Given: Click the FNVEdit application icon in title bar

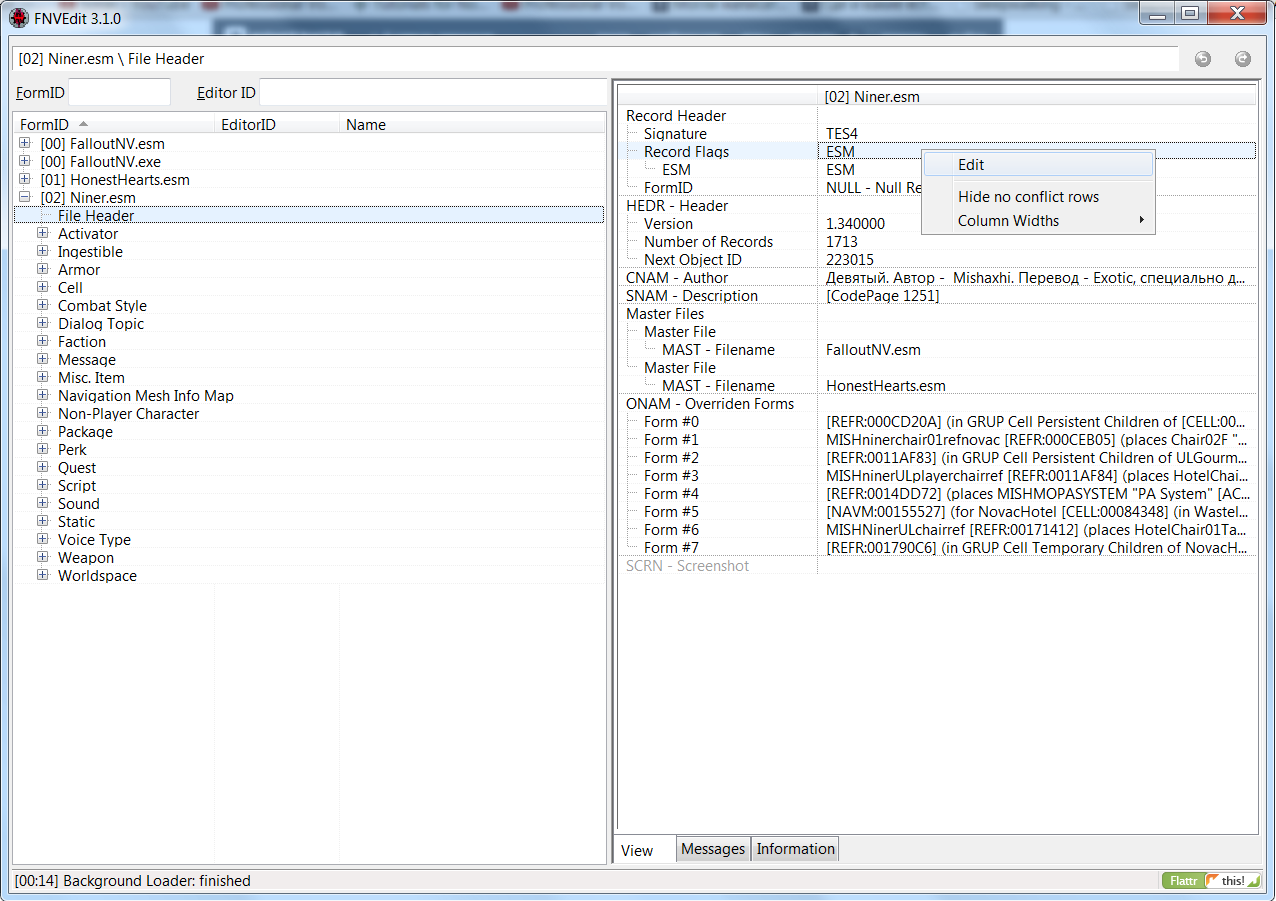Looking at the screenshot, I should coord(18,18).
